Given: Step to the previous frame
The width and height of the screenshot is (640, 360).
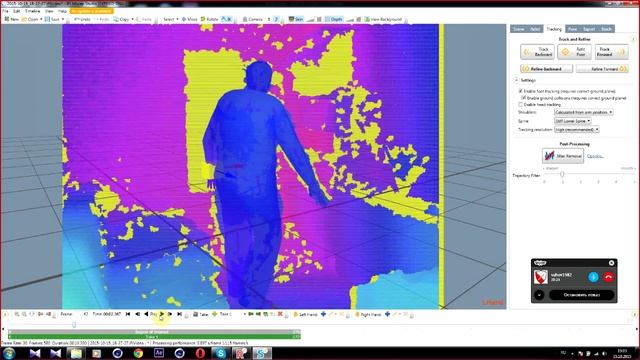Looking at the screenshot, I should tap(137, 314).
